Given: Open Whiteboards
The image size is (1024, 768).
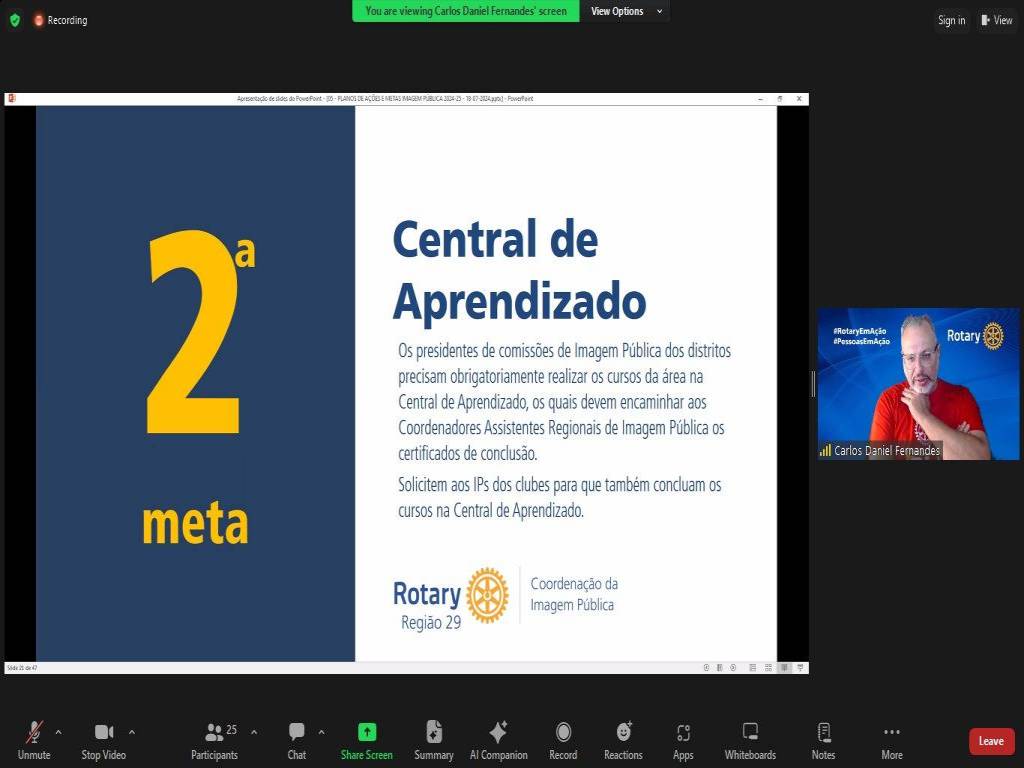Looking at the screenshot, I should point(750,740).
